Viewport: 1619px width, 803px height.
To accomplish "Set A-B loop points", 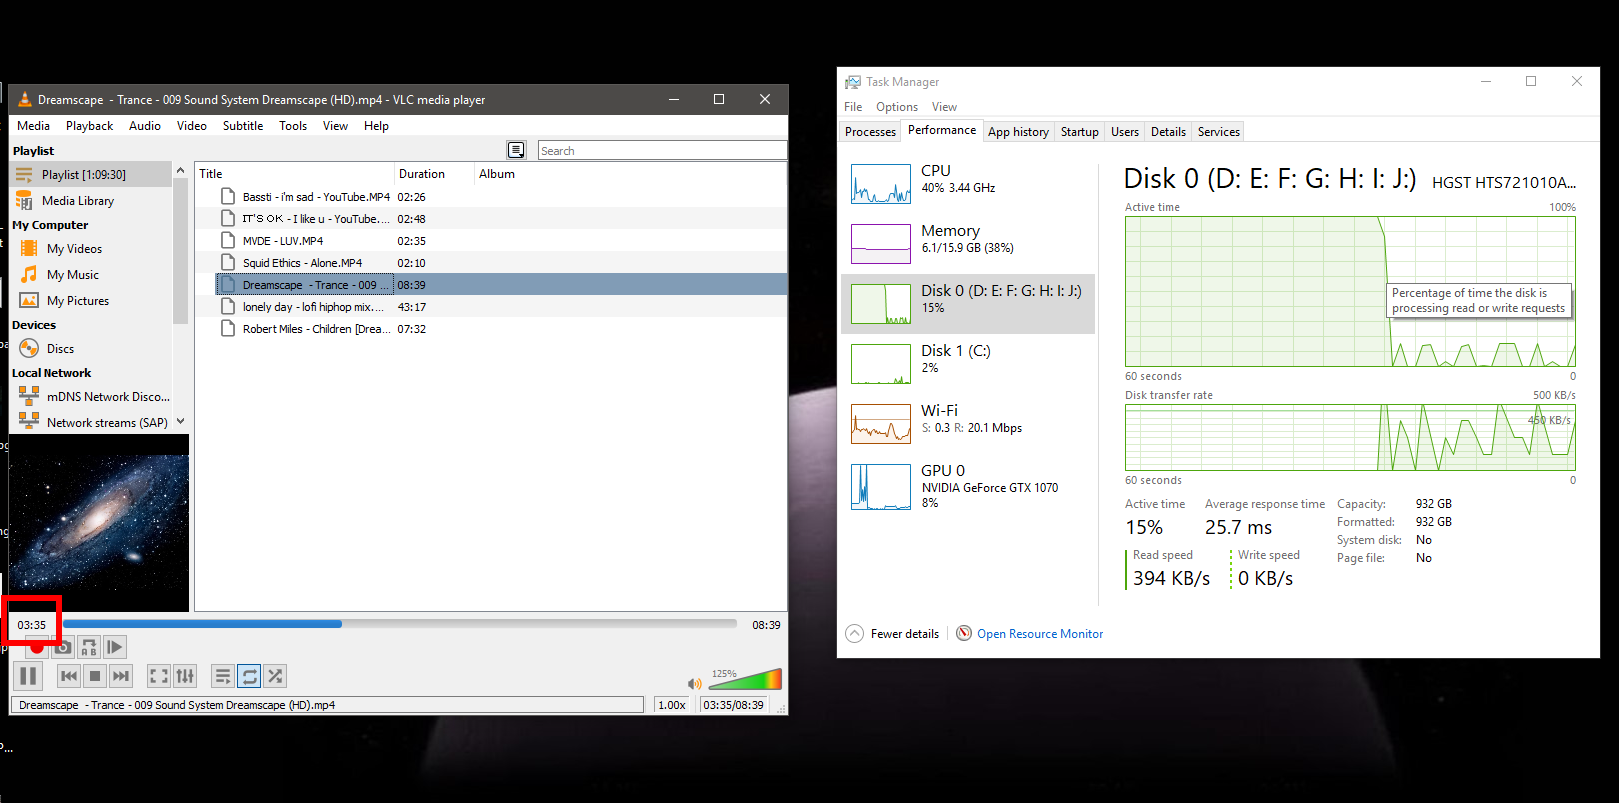I will [89, 647].
